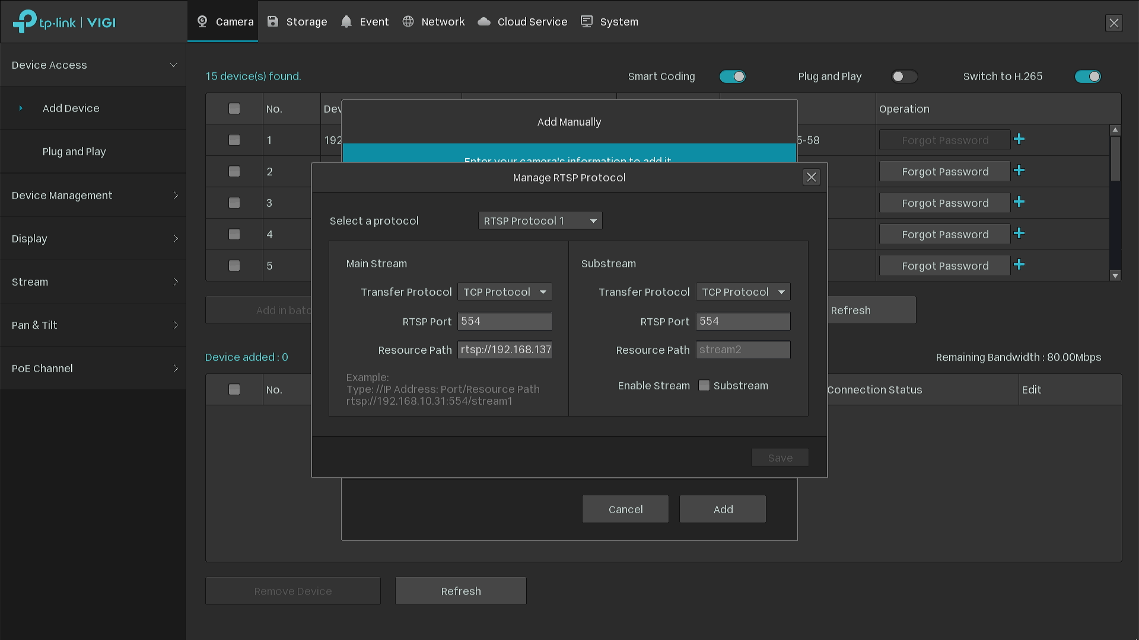Image resolution: width=1139 pixels, height=640 pixels.
Task: Open the Cloud Service tab
Action: 522,22
